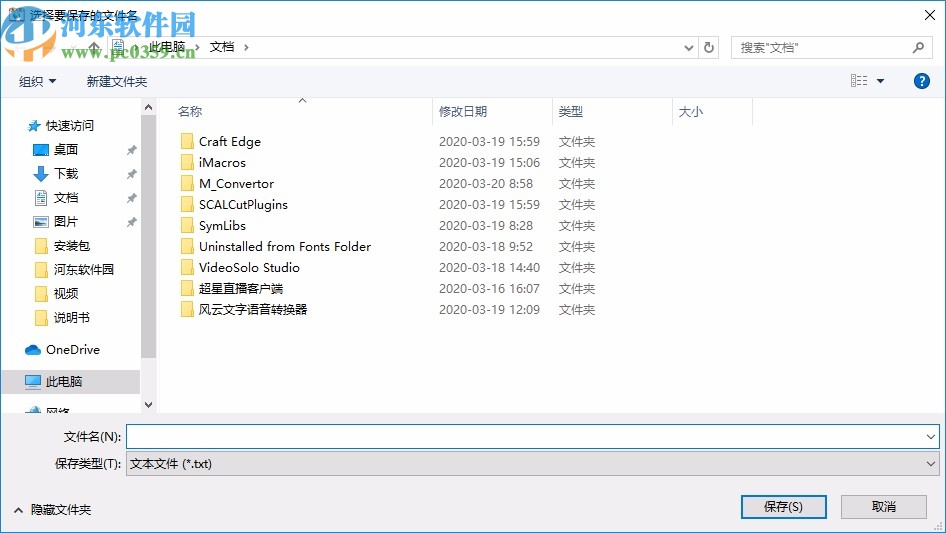Screen dimensions: 946x533
Task: Click the date 2020-03-16 16:07
Action: [489, 289]
